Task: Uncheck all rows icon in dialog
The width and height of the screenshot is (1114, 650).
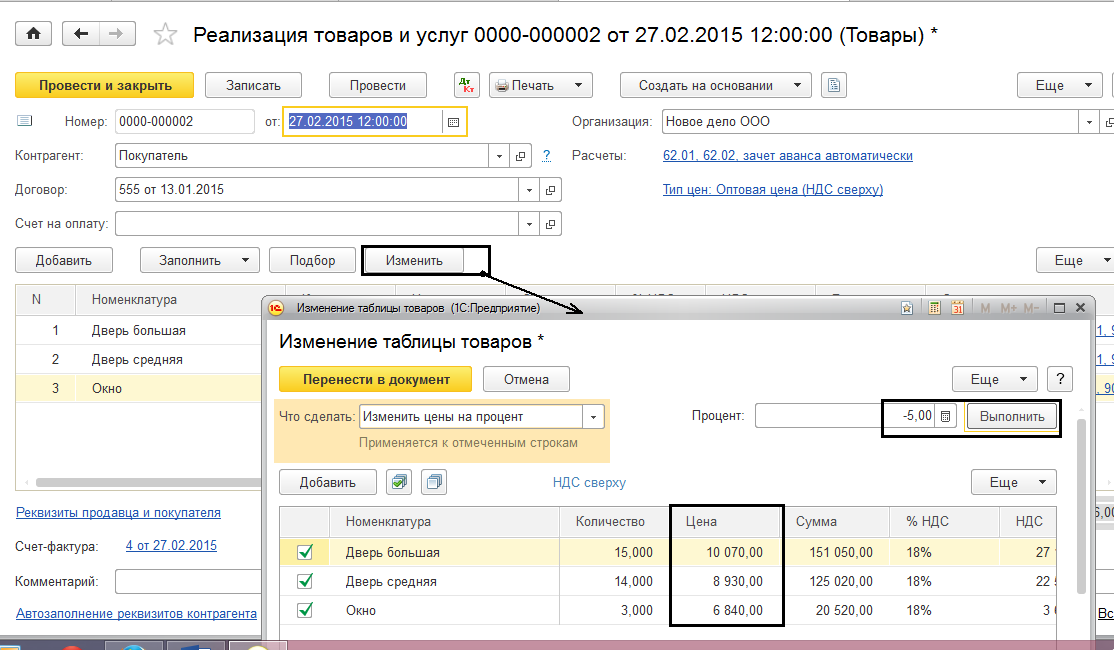Action: click(433, 482)
